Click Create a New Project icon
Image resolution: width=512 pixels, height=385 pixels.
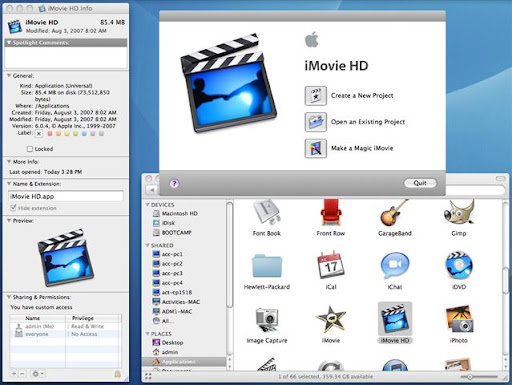(x=315, y=96)
